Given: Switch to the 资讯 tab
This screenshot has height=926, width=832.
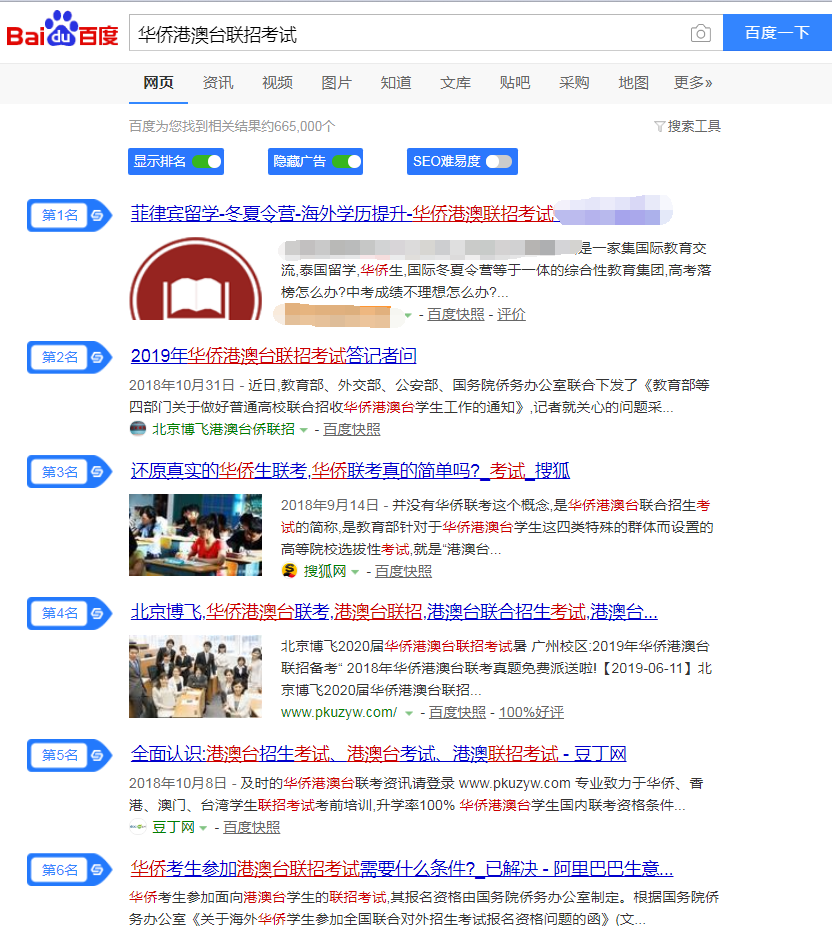Looking at the screenshot, I should pyautogui.click(x=218, y=83).
